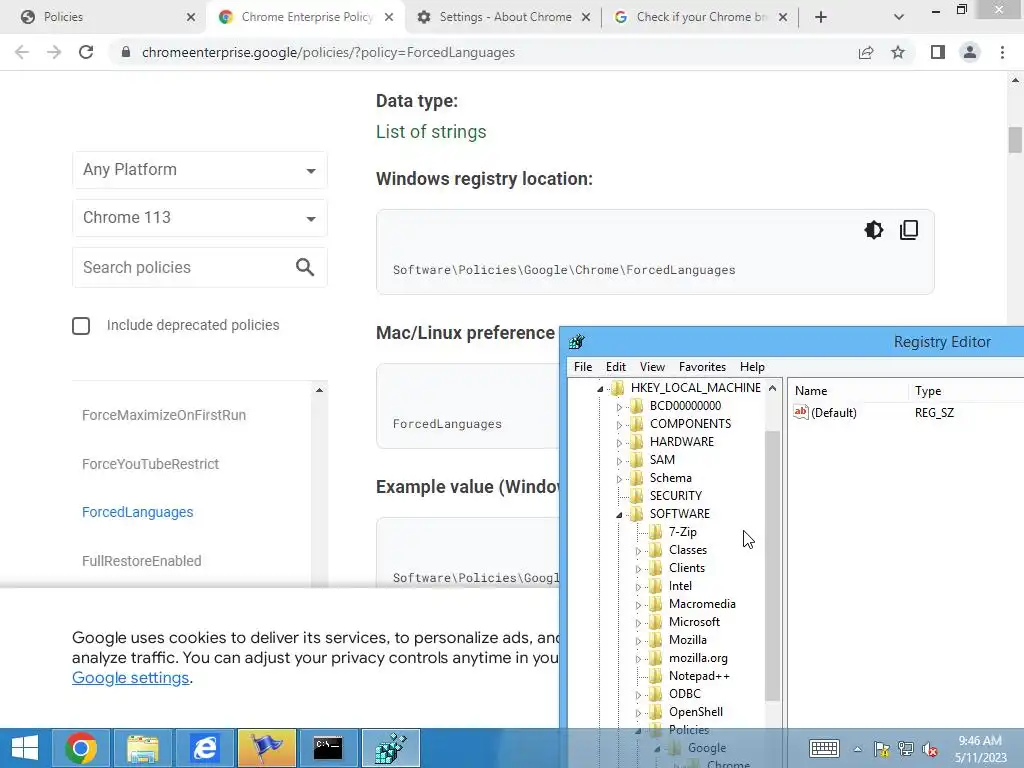Screen dimensions: 1024x768
Task: Click the Action Center flag in system tray
Action: (882, 749)
